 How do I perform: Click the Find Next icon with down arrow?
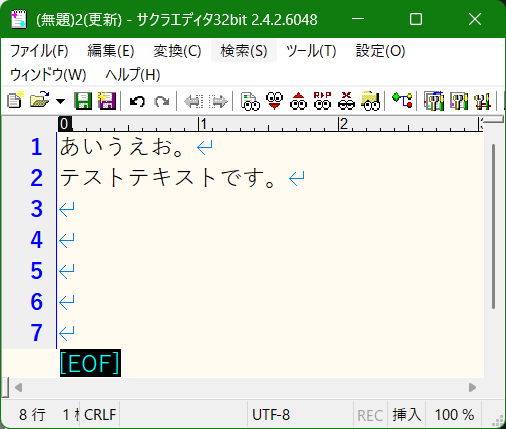[274, 101]
